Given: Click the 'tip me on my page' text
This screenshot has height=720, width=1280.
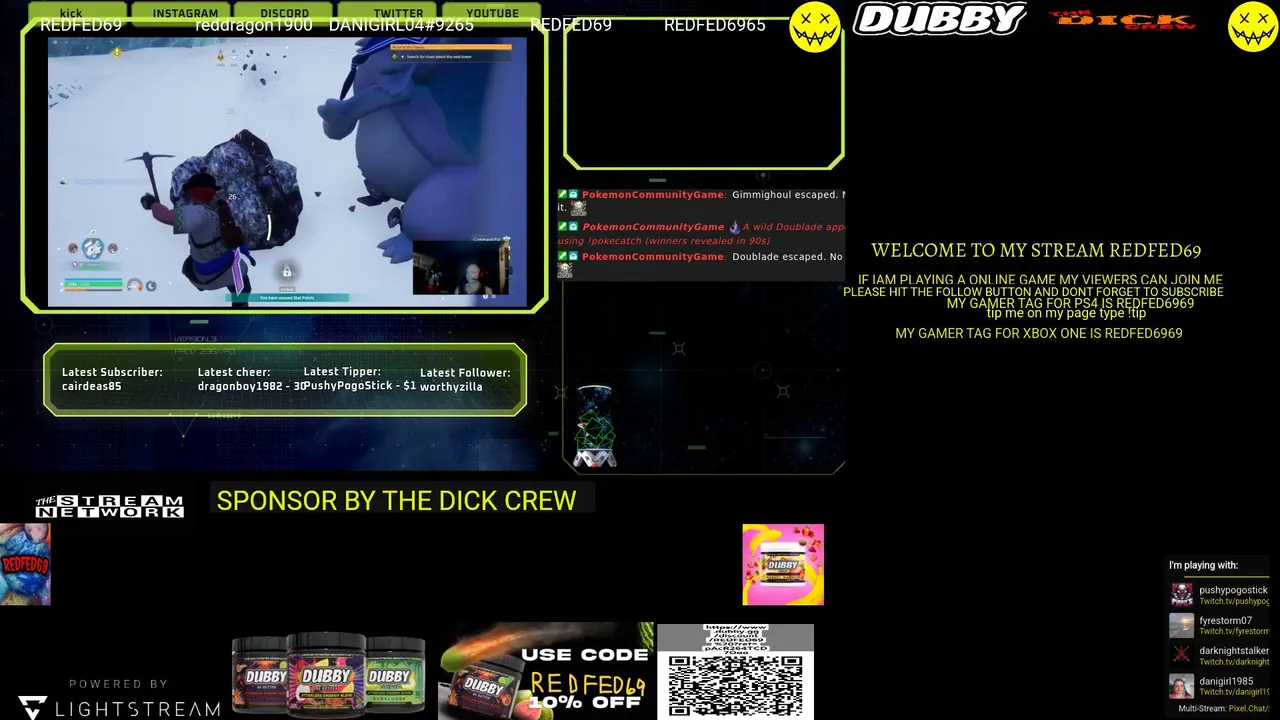Looking at the screenshot, I should click(1066, 313).
